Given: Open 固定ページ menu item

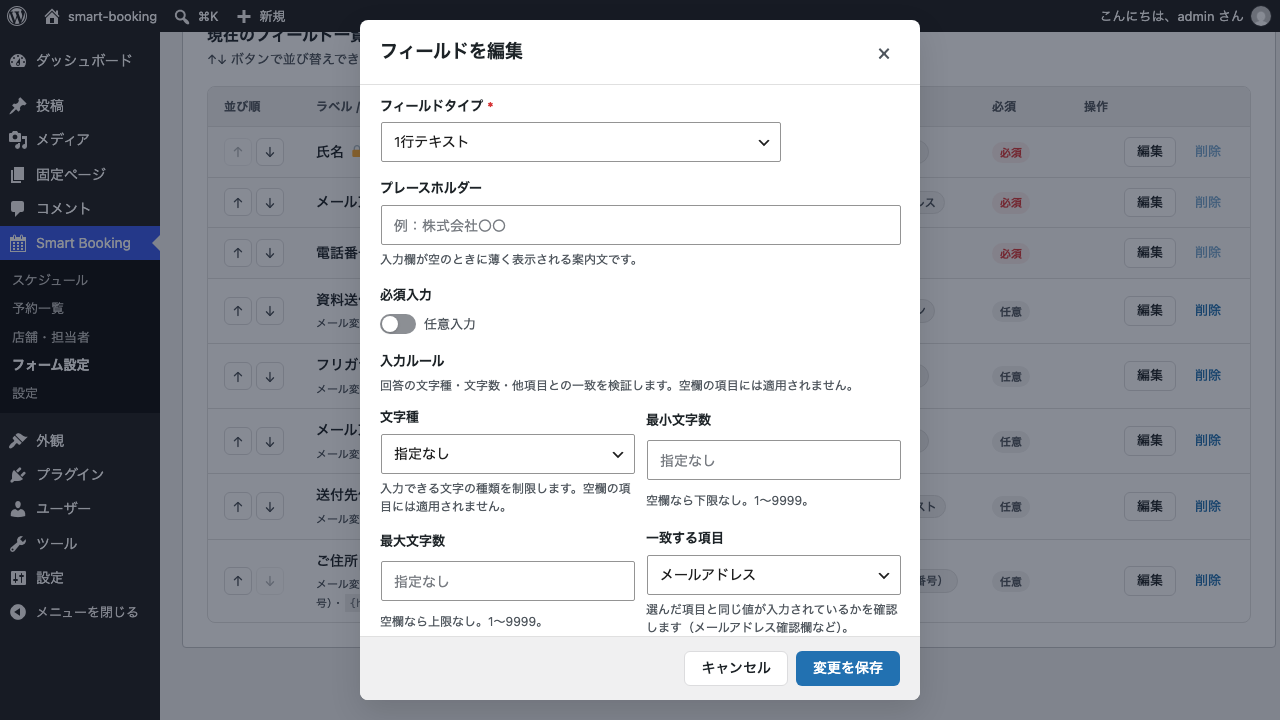Looking at the screenshot, I should pyautogui.click(x=80, y=174).
